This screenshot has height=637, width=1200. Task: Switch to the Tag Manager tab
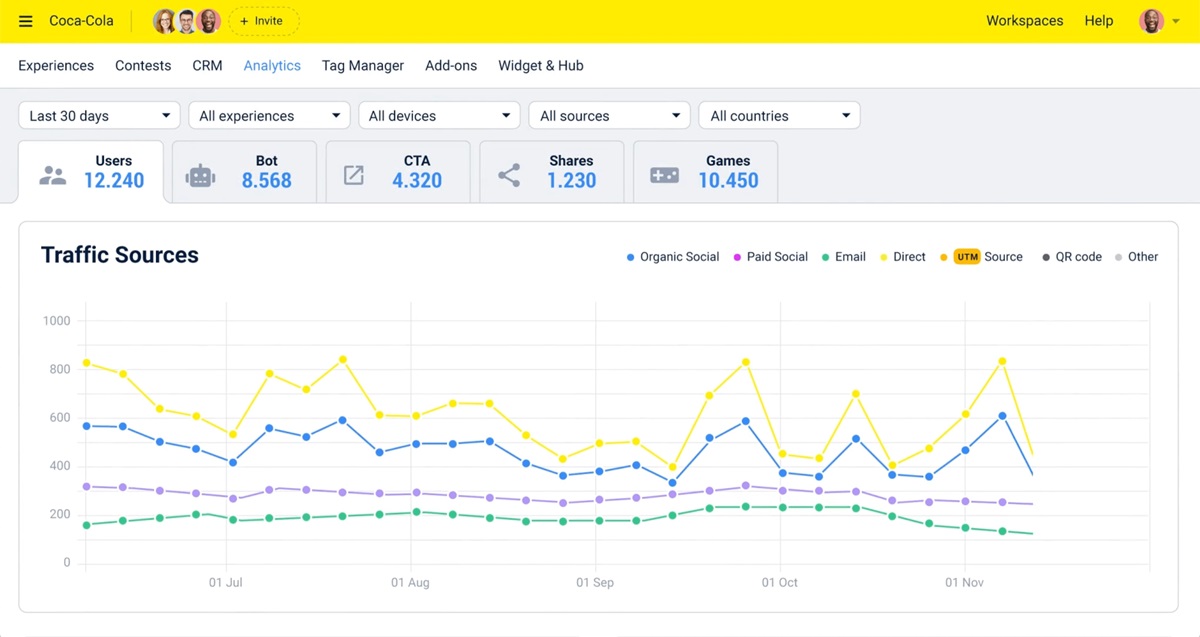pos(362,66)
